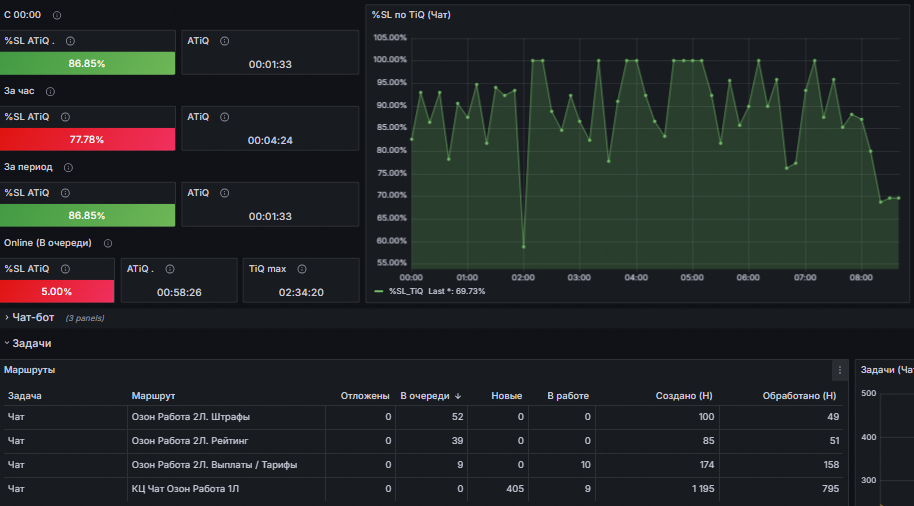The width and height of the screenshot is (914, 506).
Task: Sort table by Маршрут column header
Action: [x=153, y=396]
